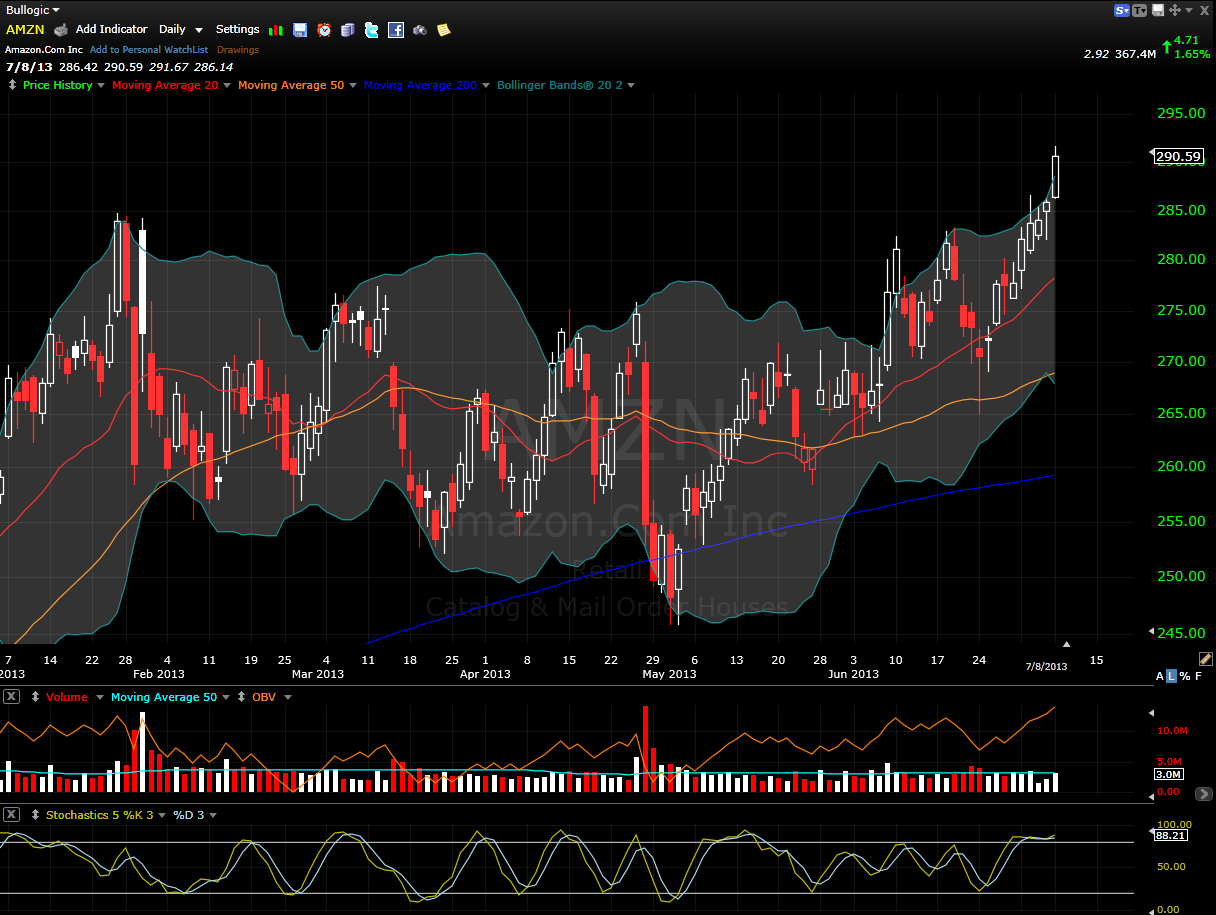
Task: Open the yellow sticky note icon
Action: point(444,30)
